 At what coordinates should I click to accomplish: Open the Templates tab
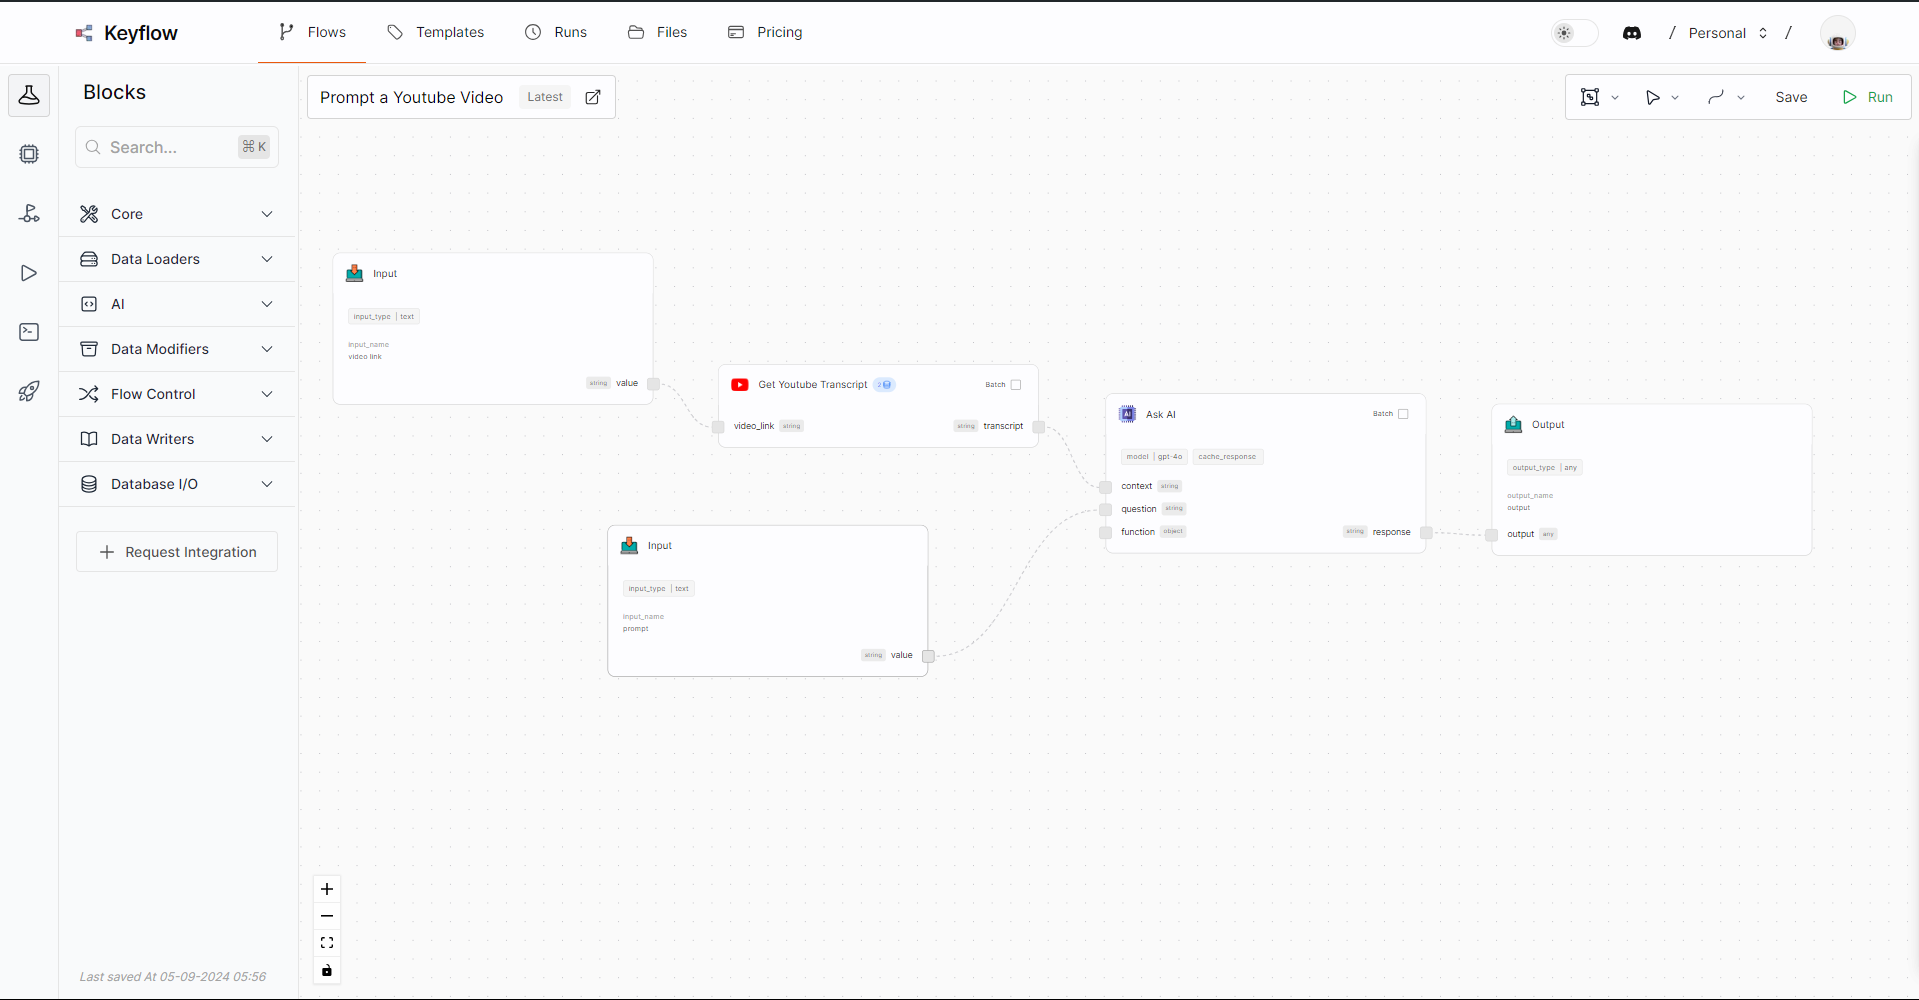435,32
